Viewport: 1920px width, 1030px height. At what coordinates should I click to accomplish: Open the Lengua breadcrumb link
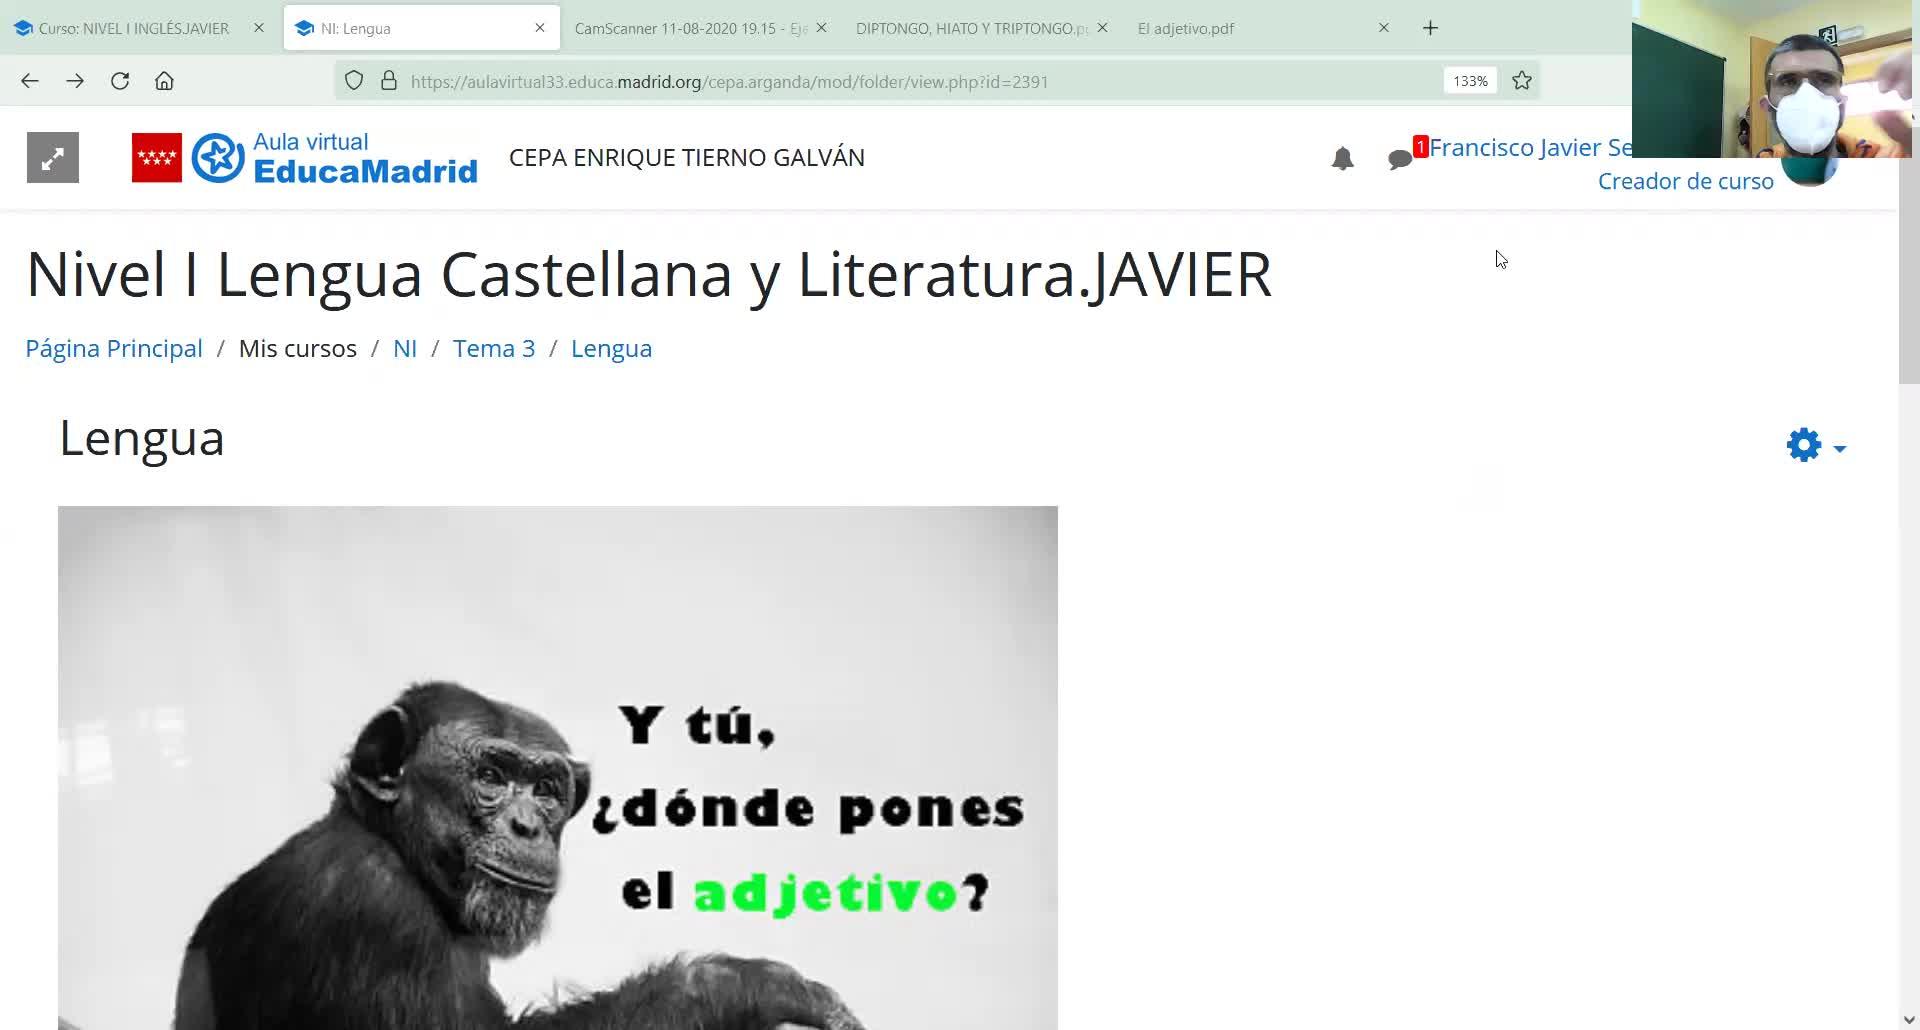pyautogui.click(x=611, y=348)
